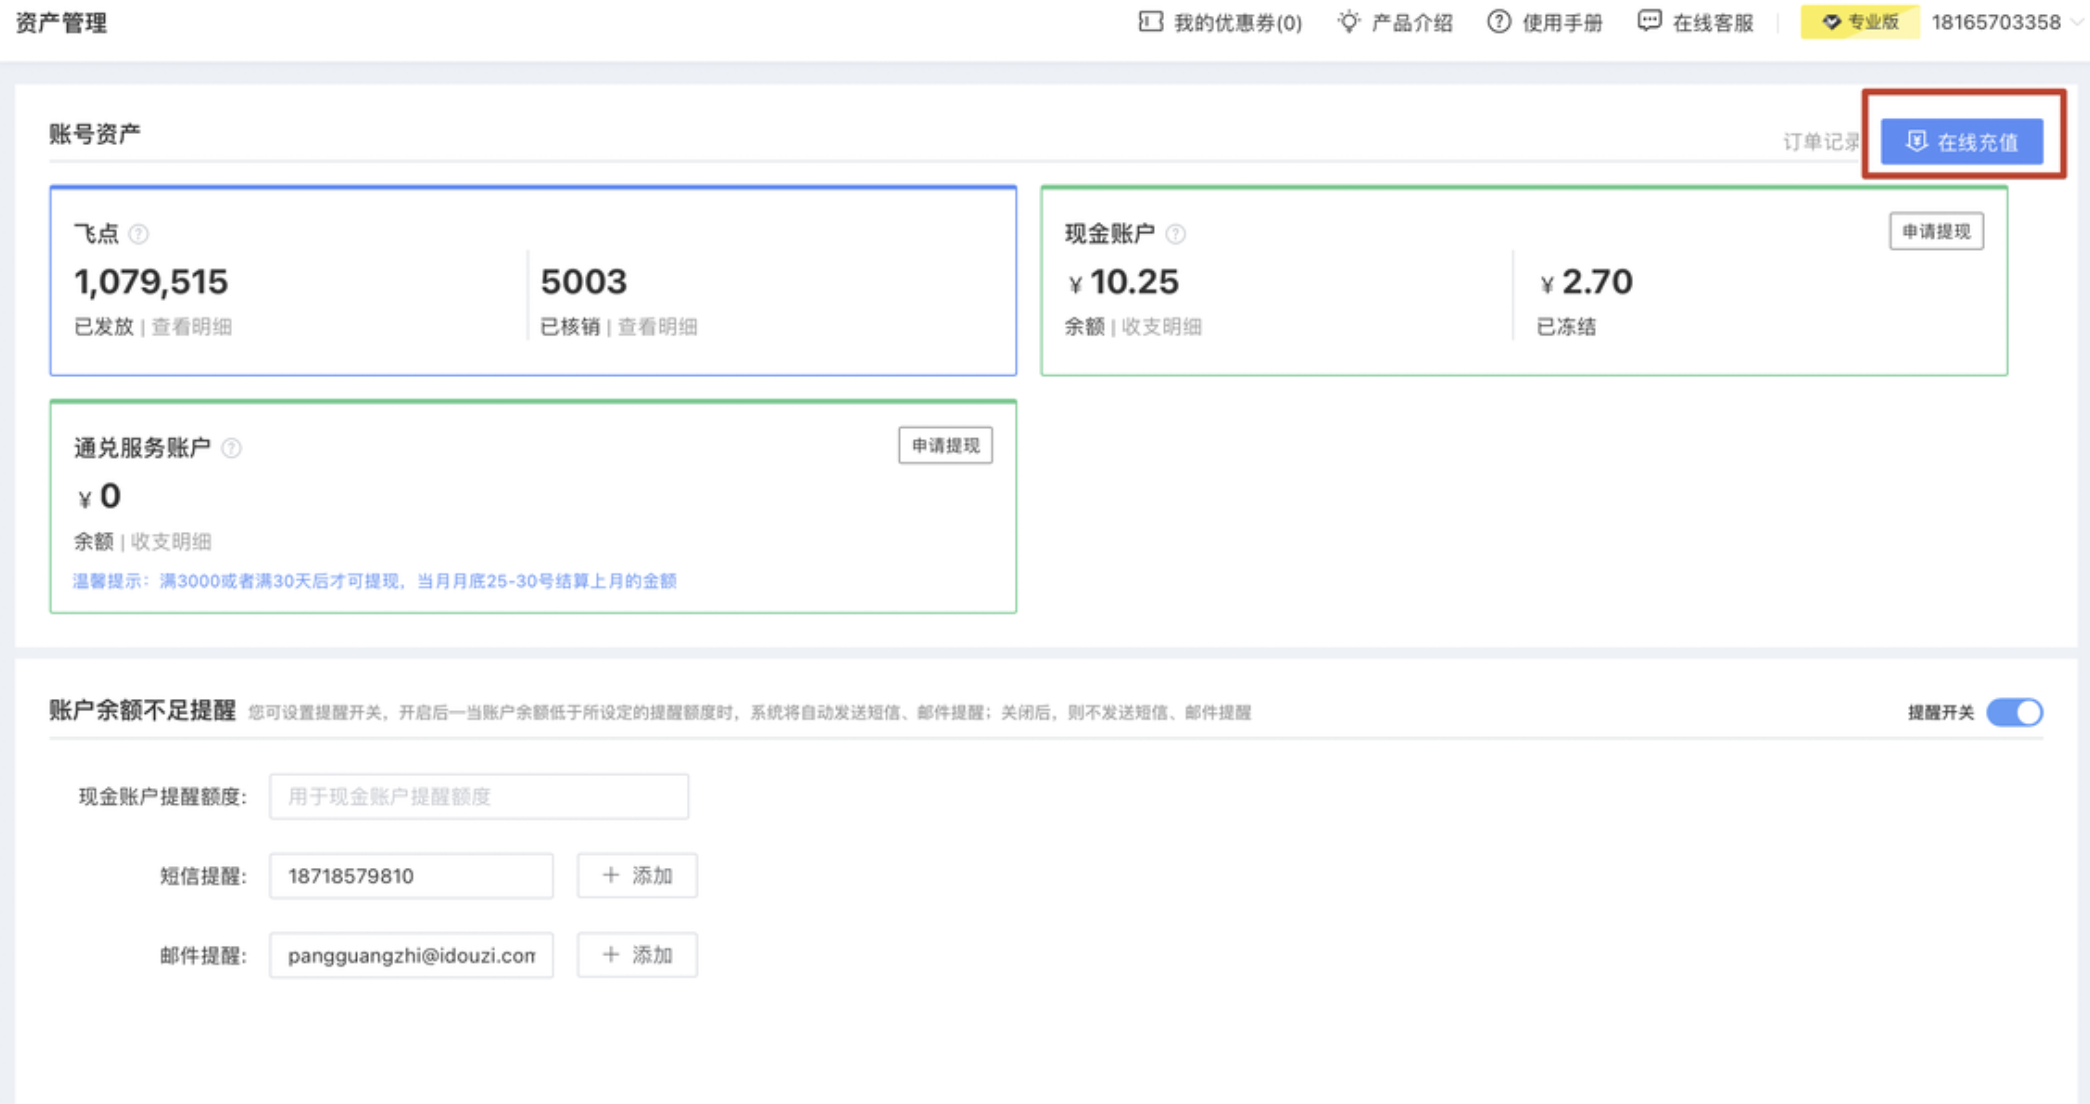Click the coupon ticket icon in header
This screenshot has height=1104, width=2090.
(1150, 22)
